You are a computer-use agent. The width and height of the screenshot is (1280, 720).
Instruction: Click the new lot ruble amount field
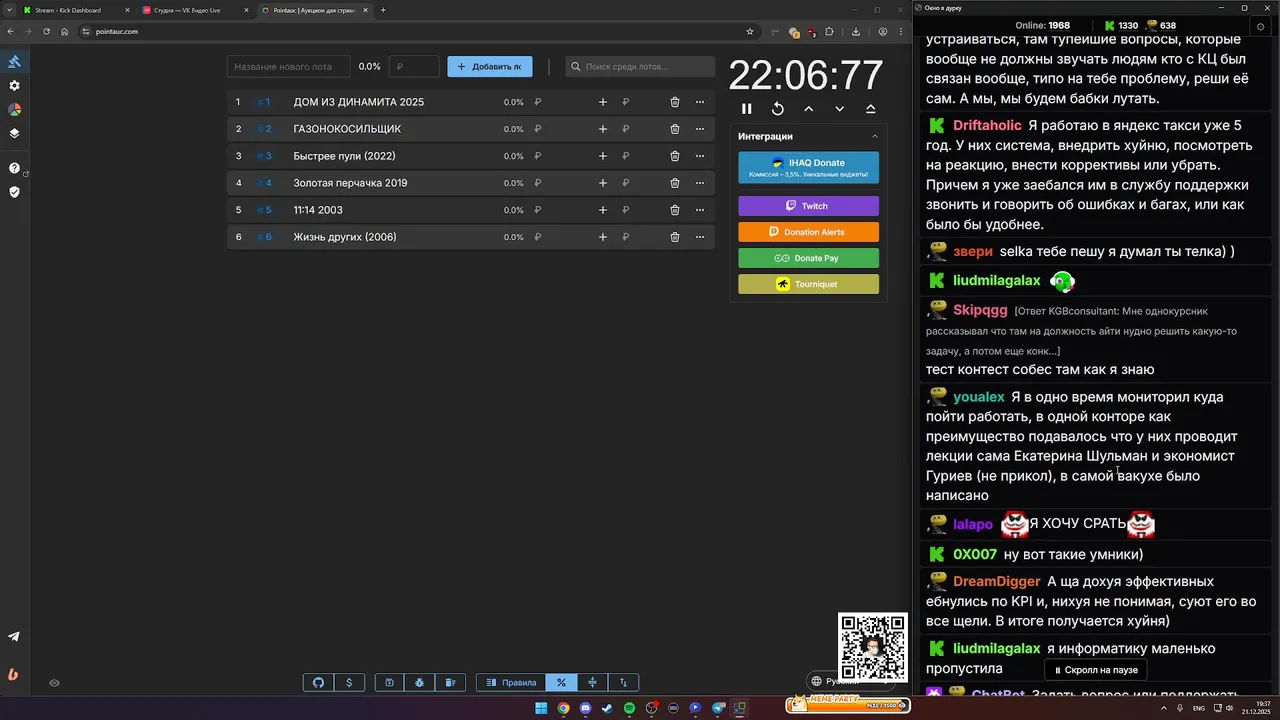(x=414, y=67)
